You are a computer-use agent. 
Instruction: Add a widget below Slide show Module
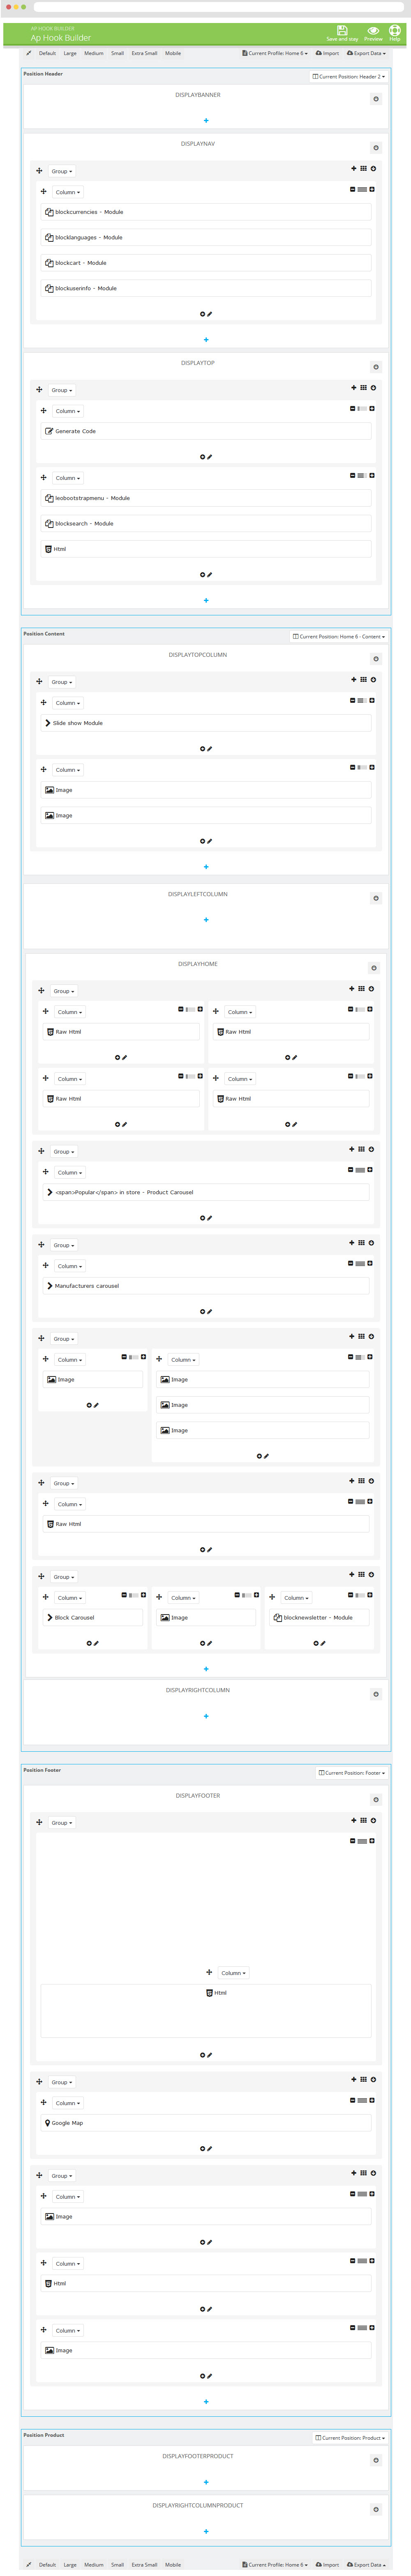click(202, 749)
